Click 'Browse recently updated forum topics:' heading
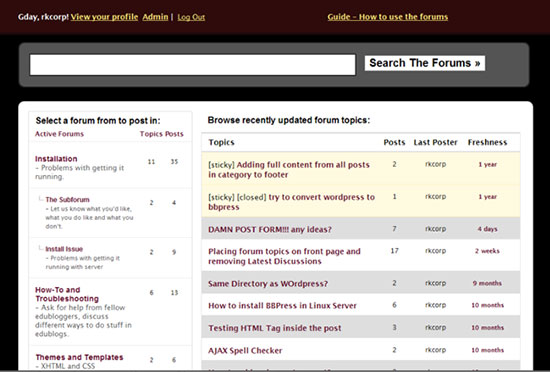This screenshot has width=550, height=372. [289, 120]
